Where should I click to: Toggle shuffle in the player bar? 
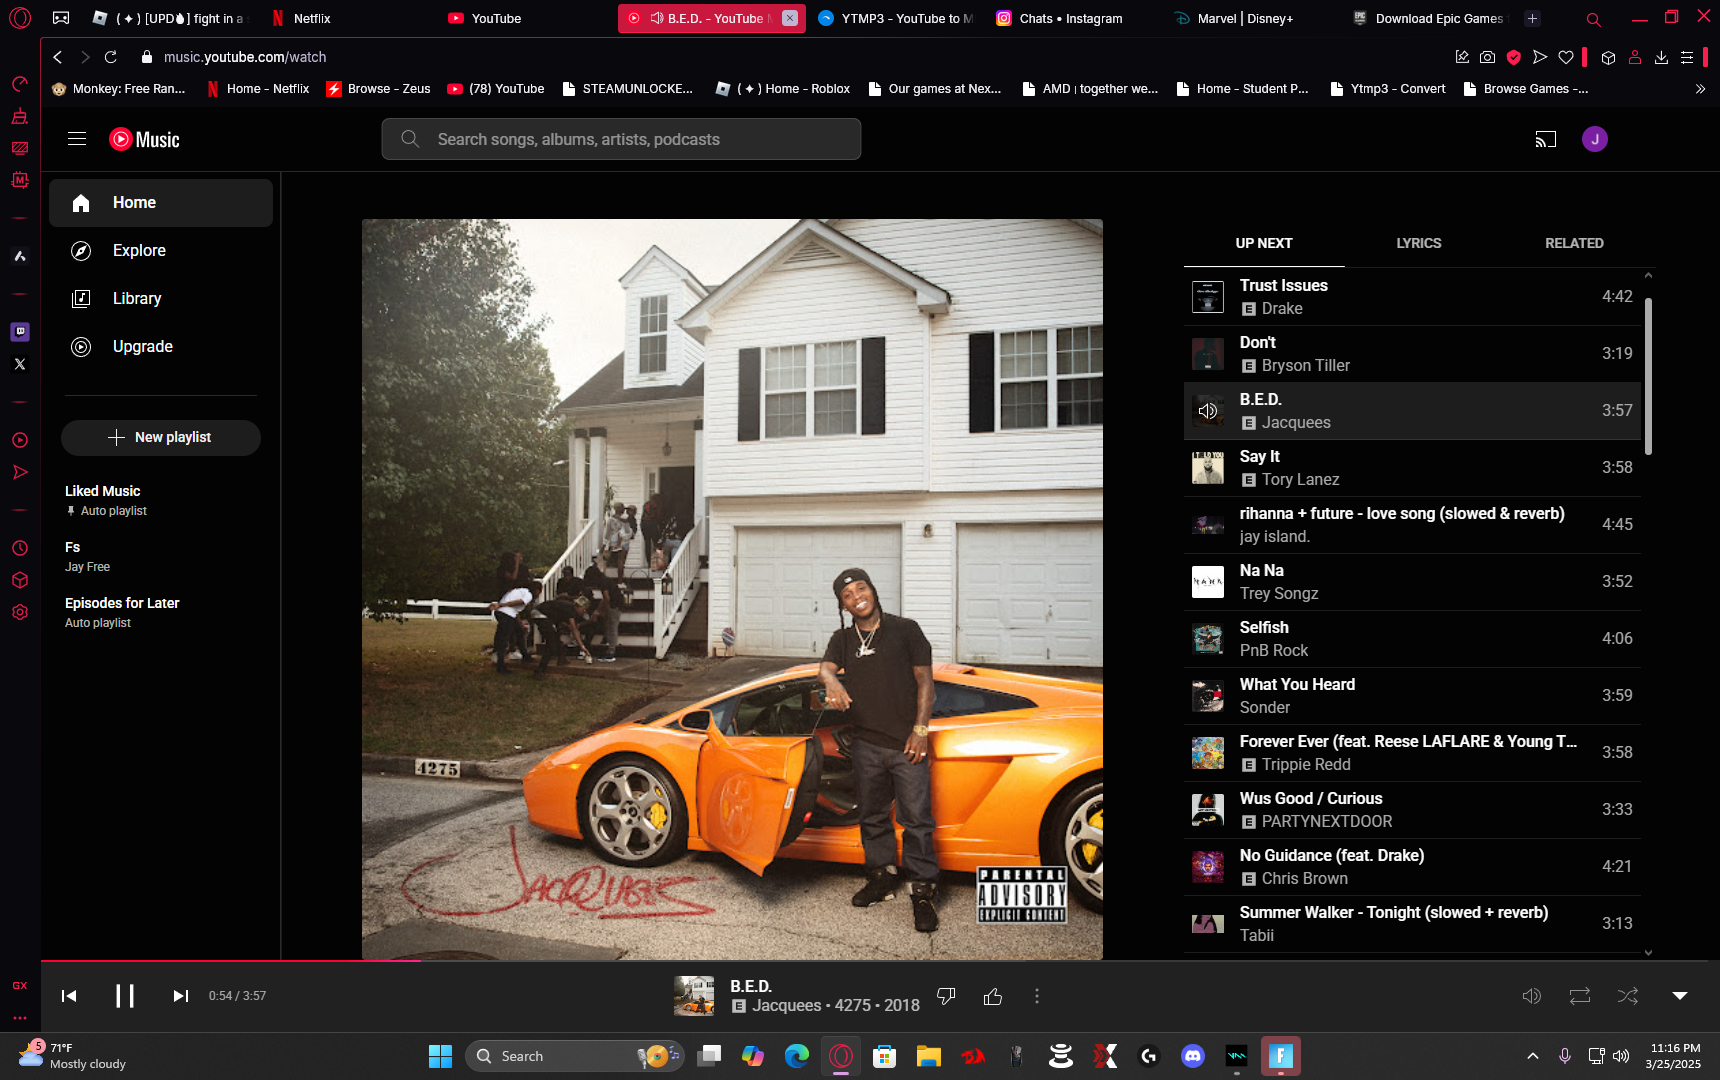[1628, 996]
